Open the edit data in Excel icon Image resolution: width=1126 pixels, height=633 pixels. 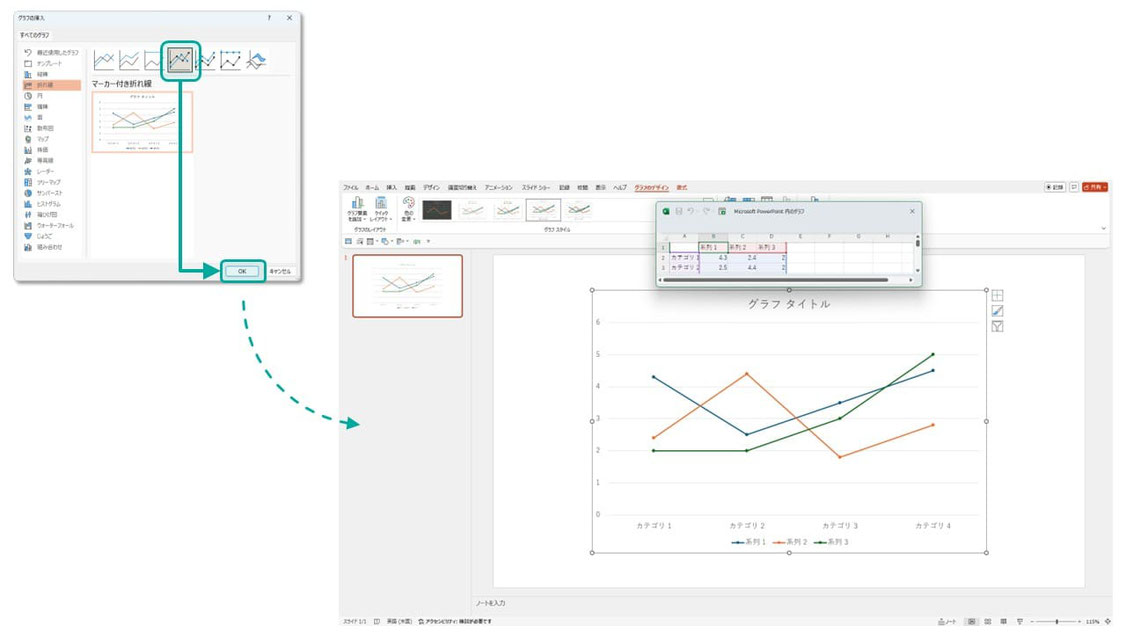[722, 211]
